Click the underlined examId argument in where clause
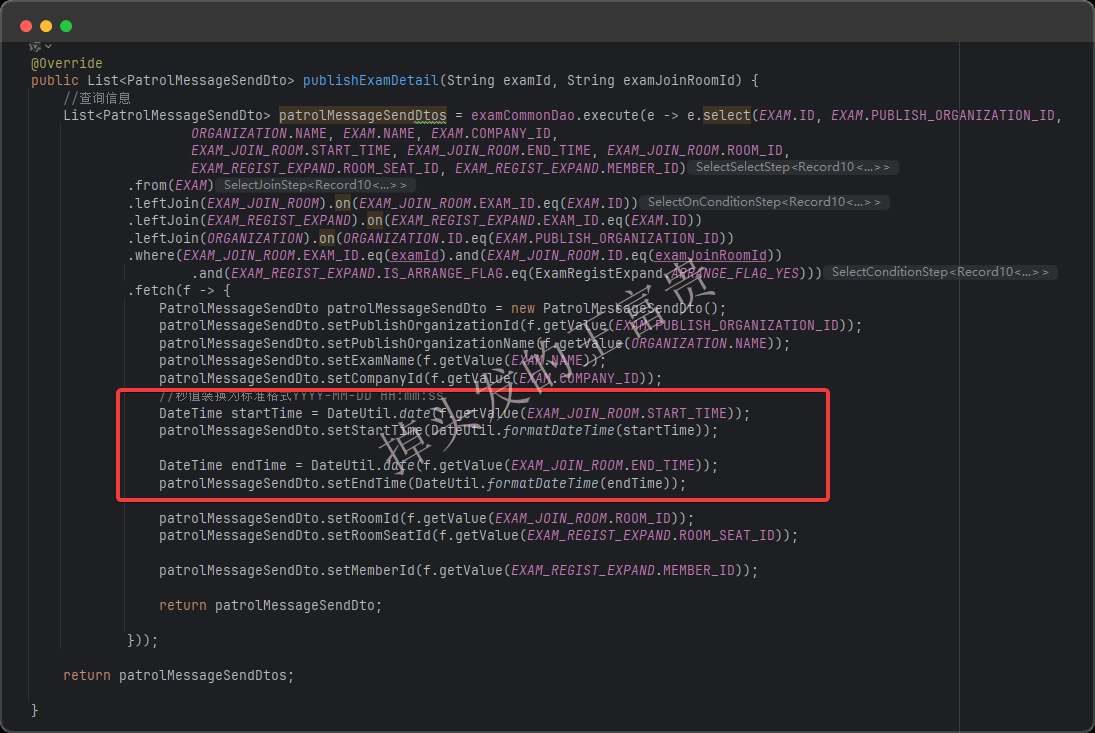Screen dimensions: 1095x733 point(414,256)
